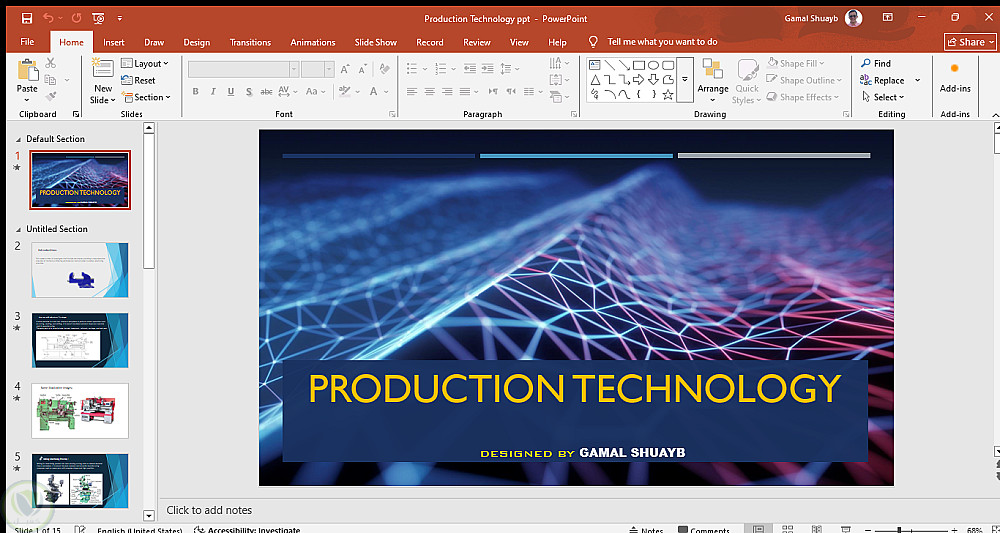Toggle Bold formatting
This screenshot has height=533, width=1000.
(x=196, y=92)
